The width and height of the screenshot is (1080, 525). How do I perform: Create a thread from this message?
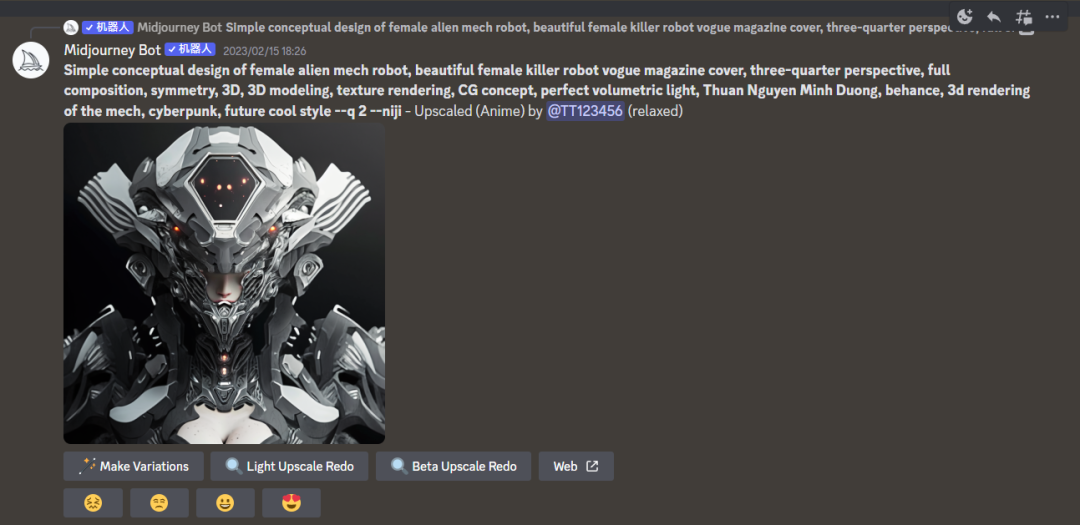pyautogui.click(x=1024, y=17)
